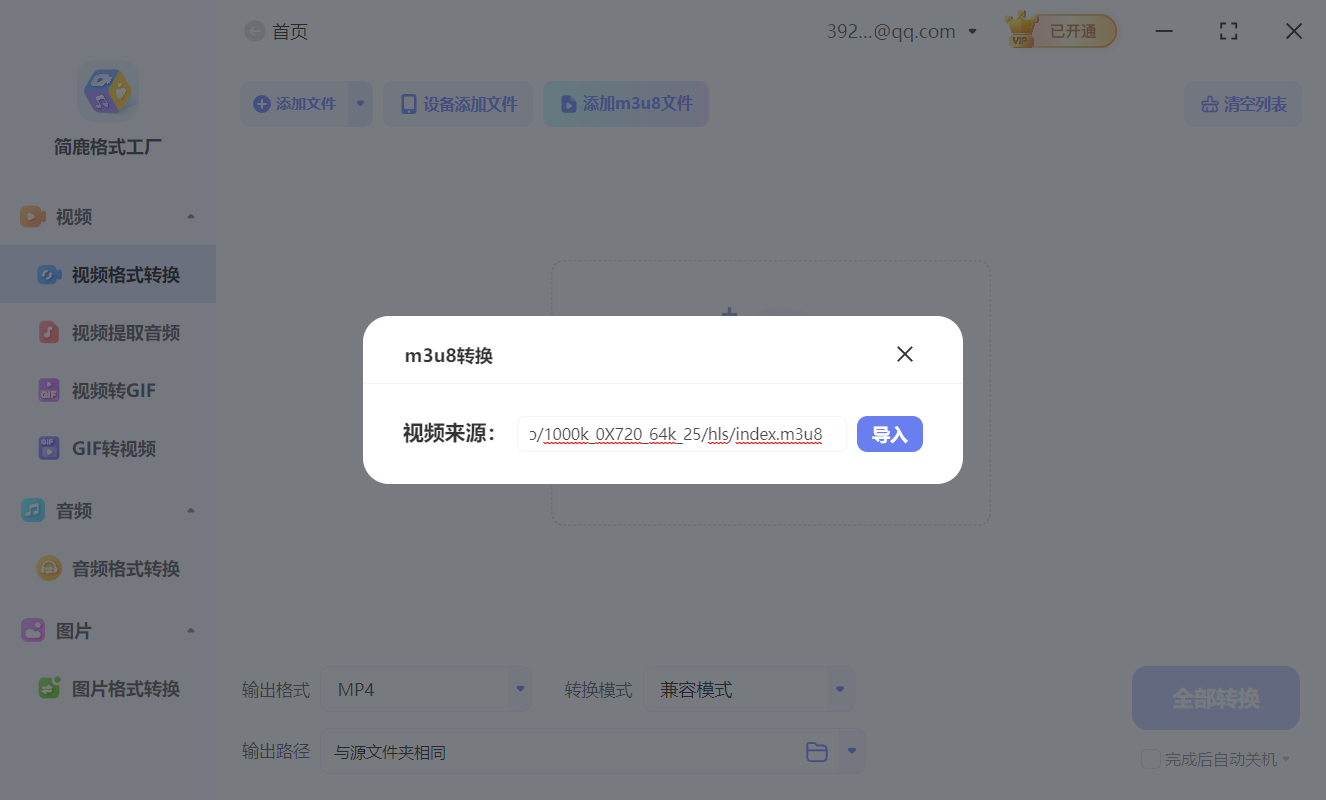Open the output path folder icon
Image resolution: width=1326 pixels, height=800 pixels.
[817, 752]
